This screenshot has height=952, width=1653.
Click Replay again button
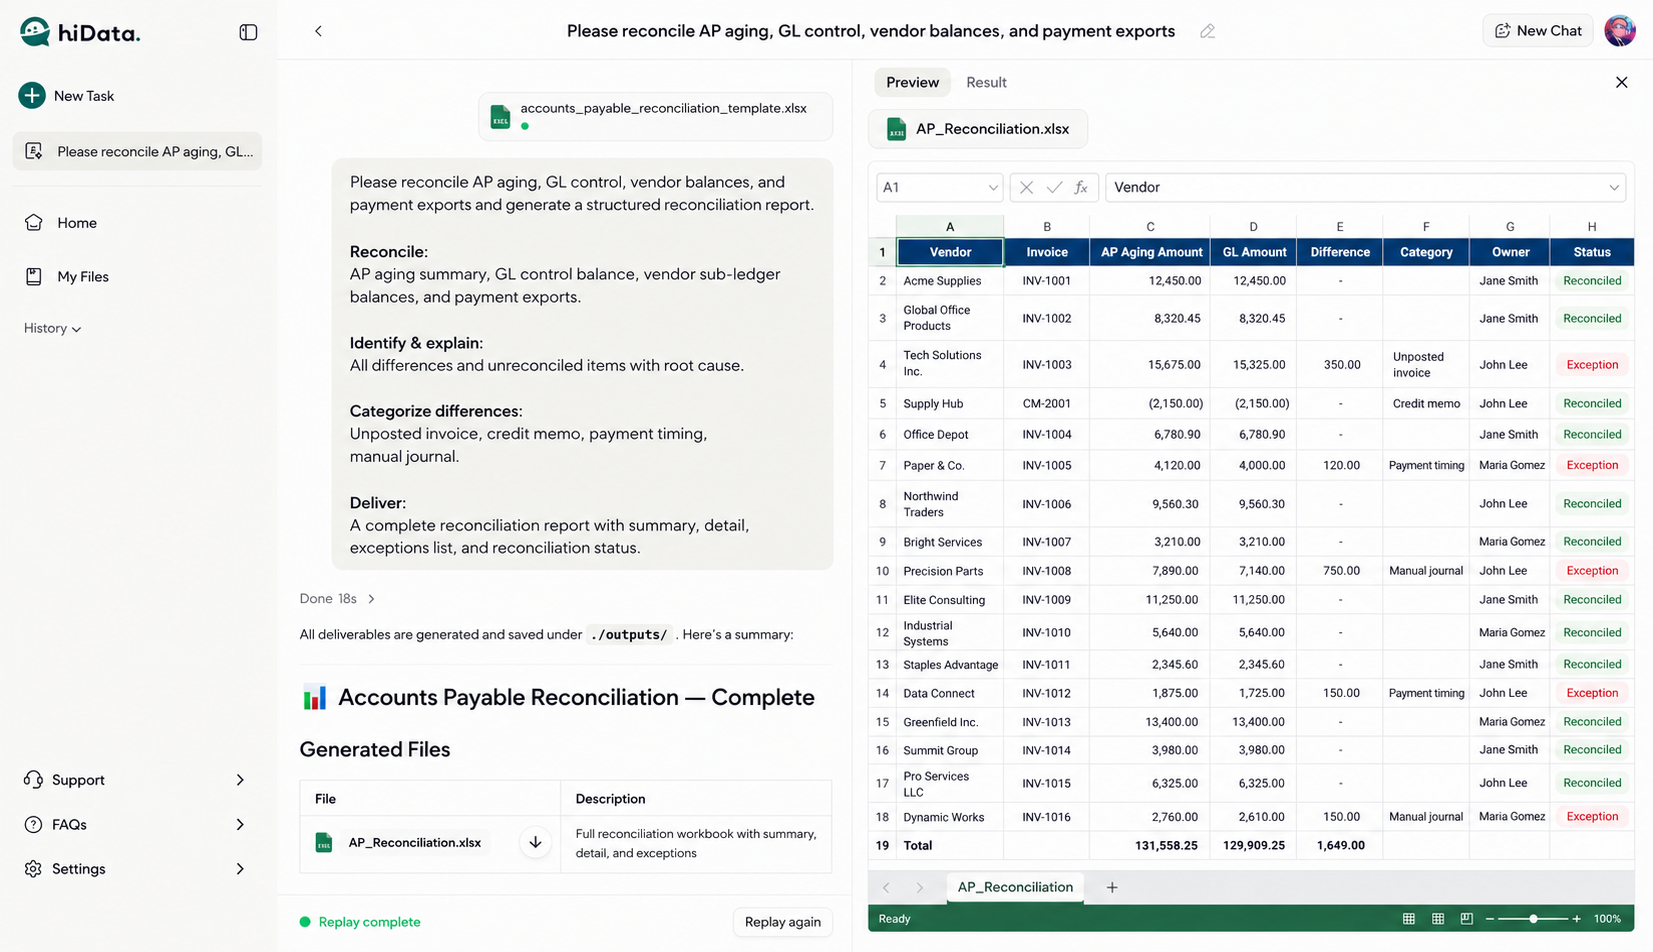[782, 922]
